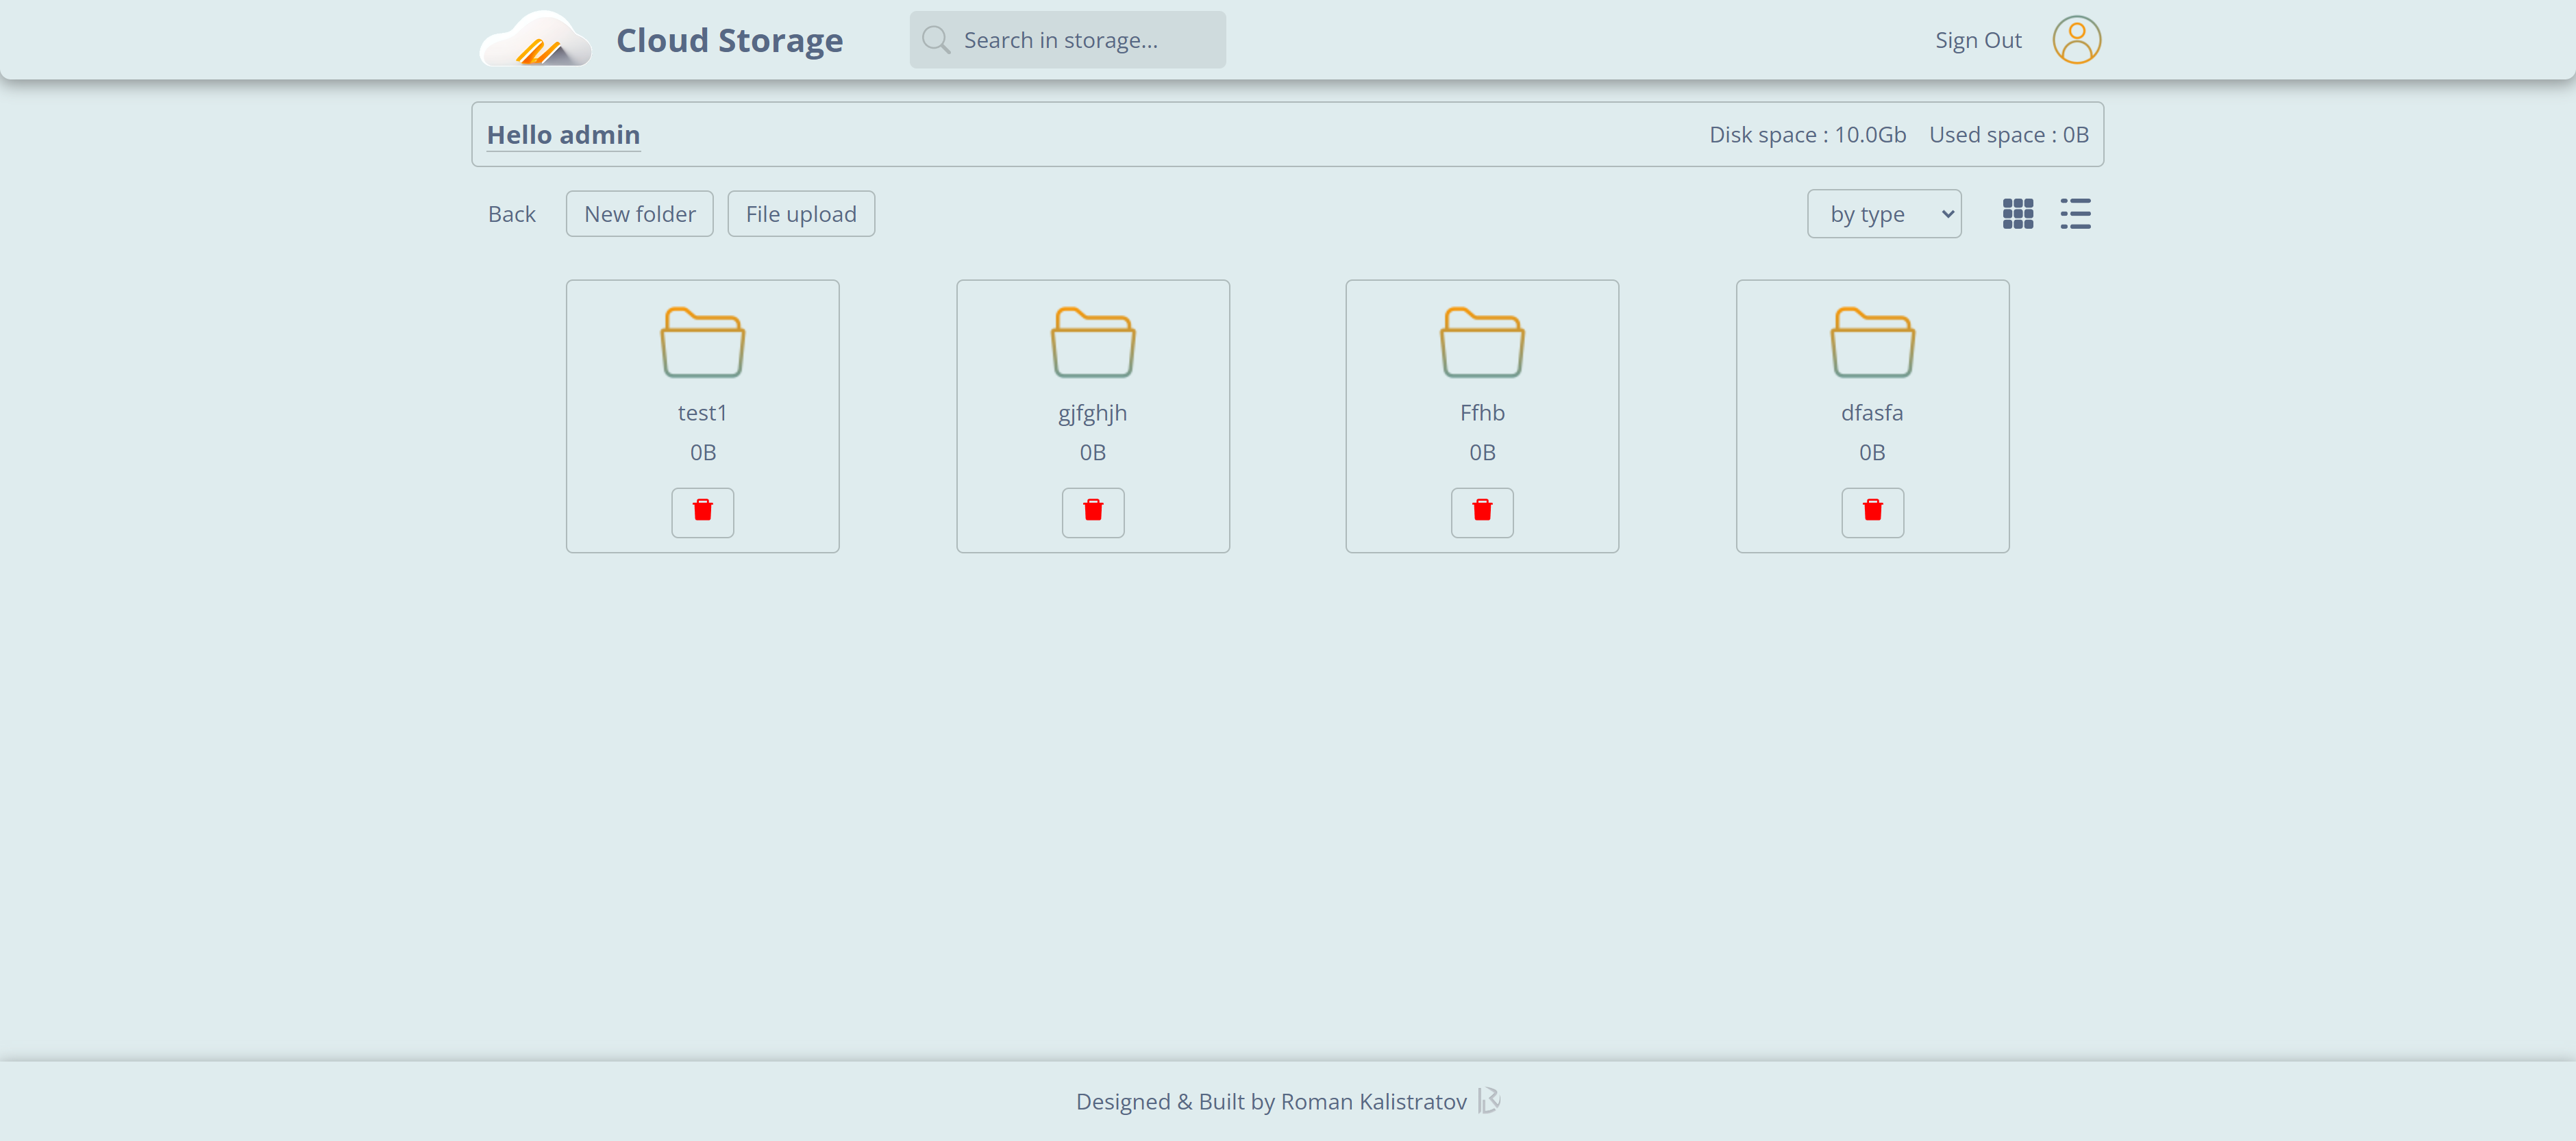Click the Hello admin link
Screen dimensions: 2576x1141
coord(563,134)
